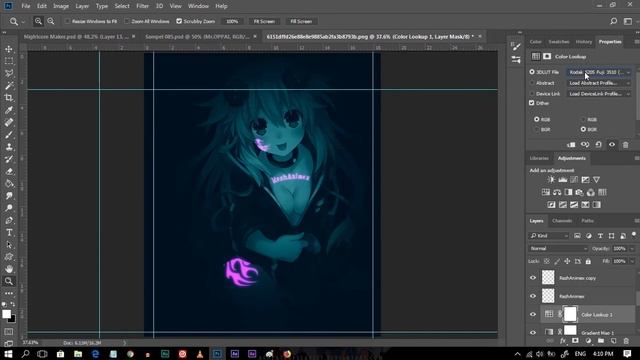Image resolution: width=640 pixels, height=360 pixels.
Task: Select the Hand tool
Action: coord(9,269)
